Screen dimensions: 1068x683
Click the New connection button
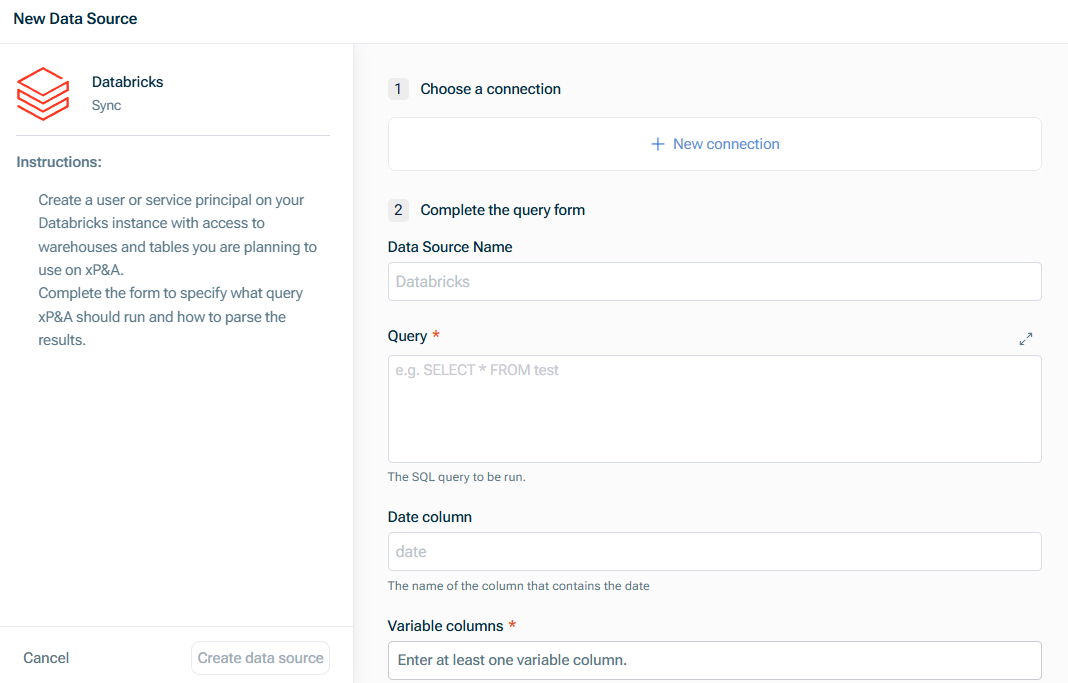tap(714, 144)
